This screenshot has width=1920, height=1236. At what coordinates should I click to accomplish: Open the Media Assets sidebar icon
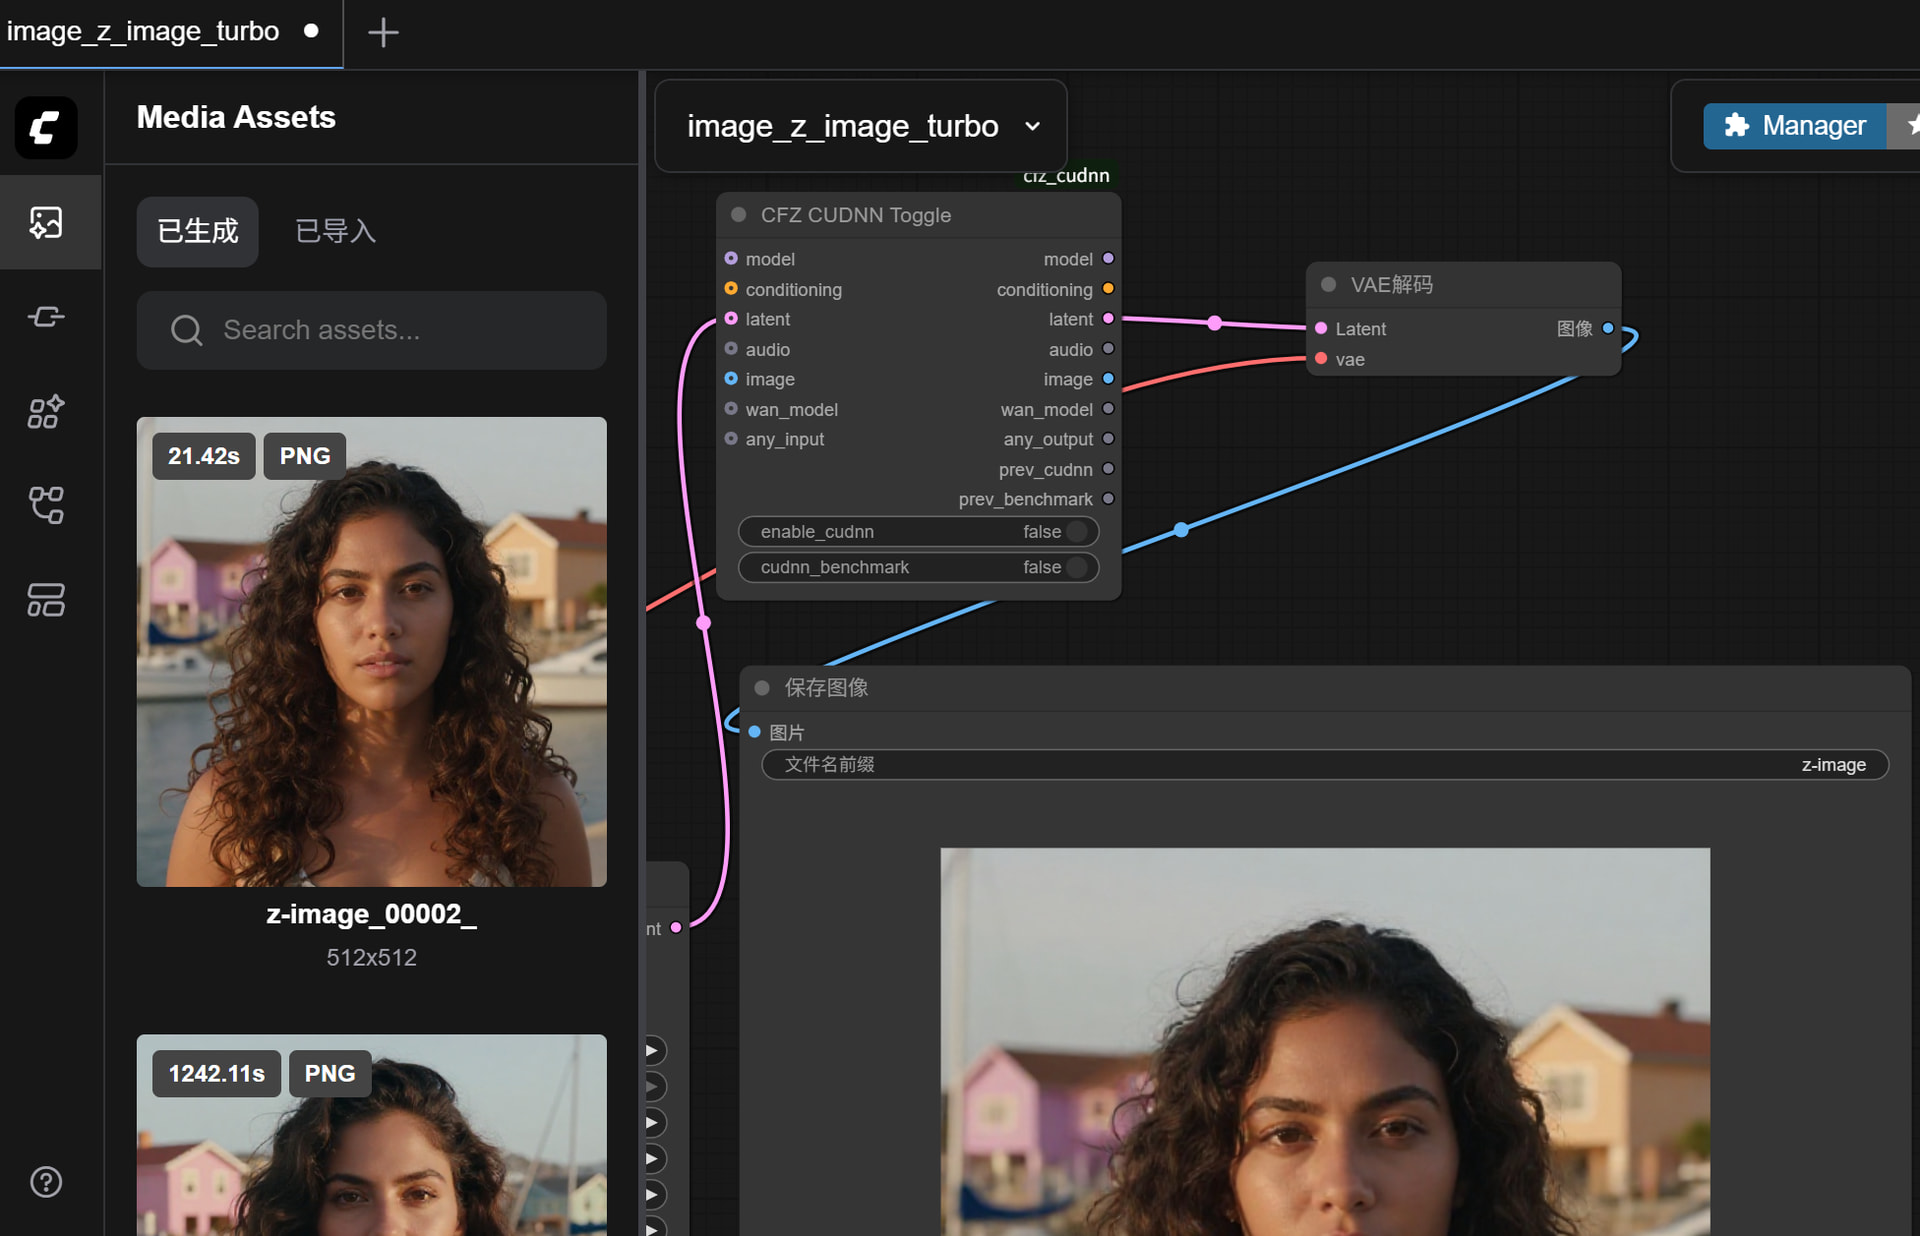pyautogui.click(x=46, y=222)
